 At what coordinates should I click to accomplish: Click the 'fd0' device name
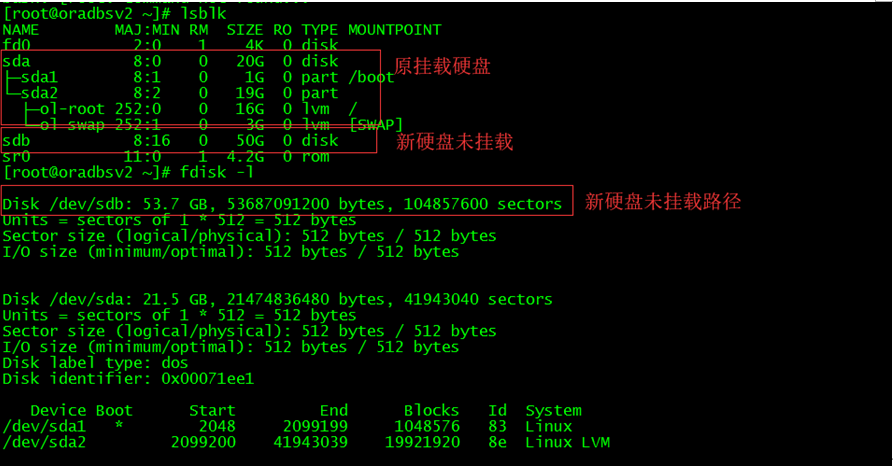coord(16,45)
